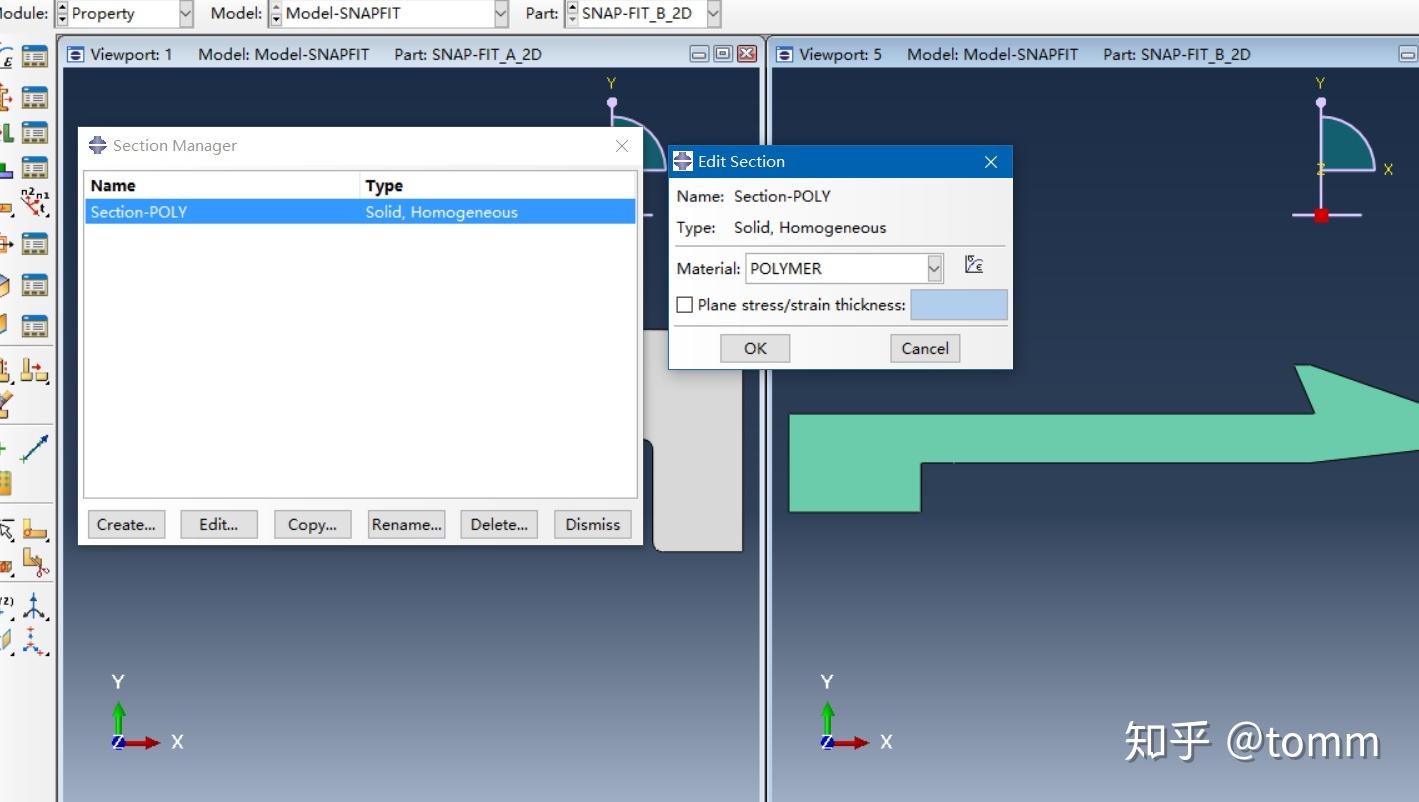Dismiss the Section Manager dialog

pyautogui.click(x=593, y=524)
